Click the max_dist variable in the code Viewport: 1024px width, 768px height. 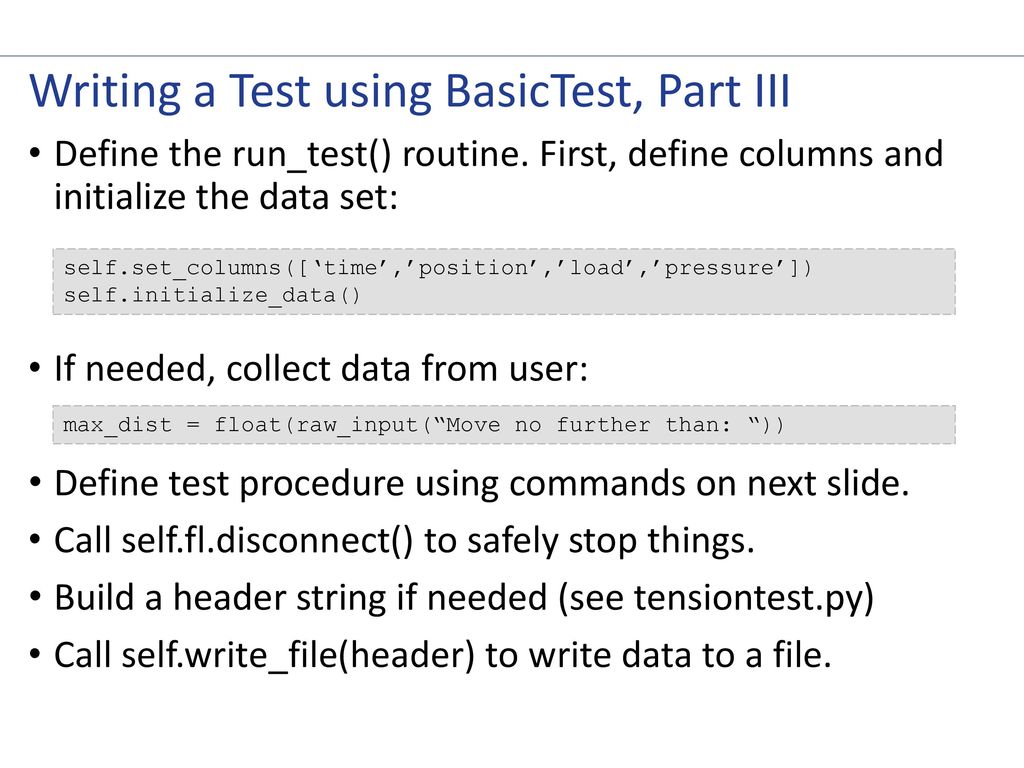click(118, 425)
